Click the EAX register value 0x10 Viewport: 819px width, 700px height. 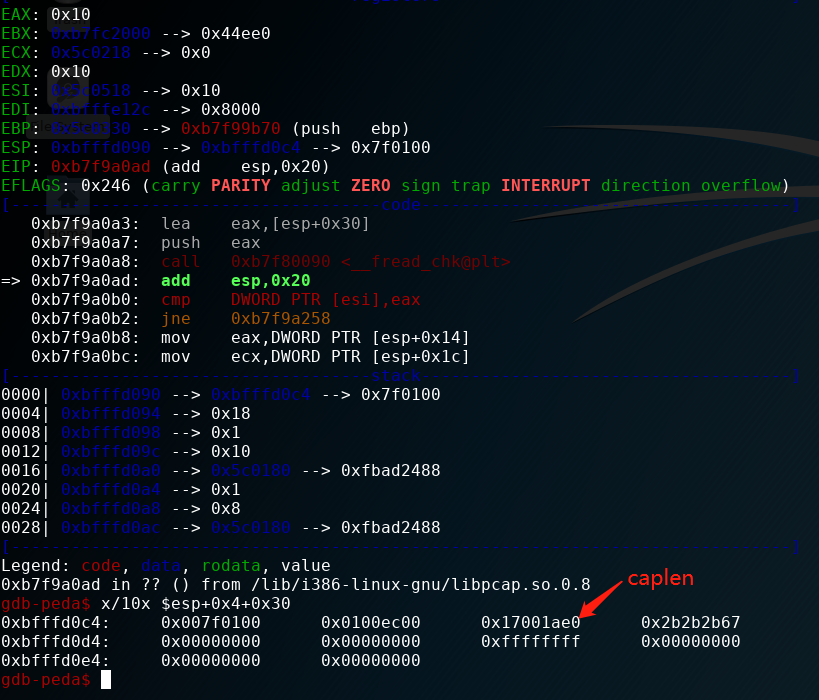coord(71,15)
